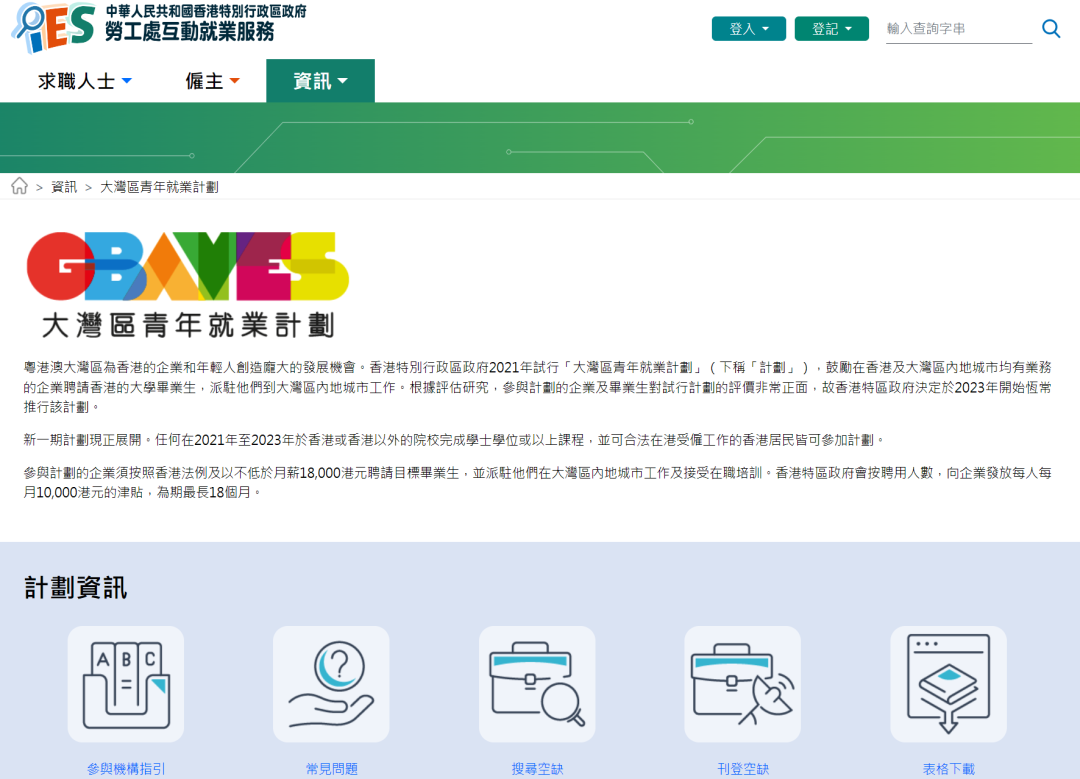Click the iES site logo
This screenshot has width=1080, height=779.
click(x=56, y=27)
